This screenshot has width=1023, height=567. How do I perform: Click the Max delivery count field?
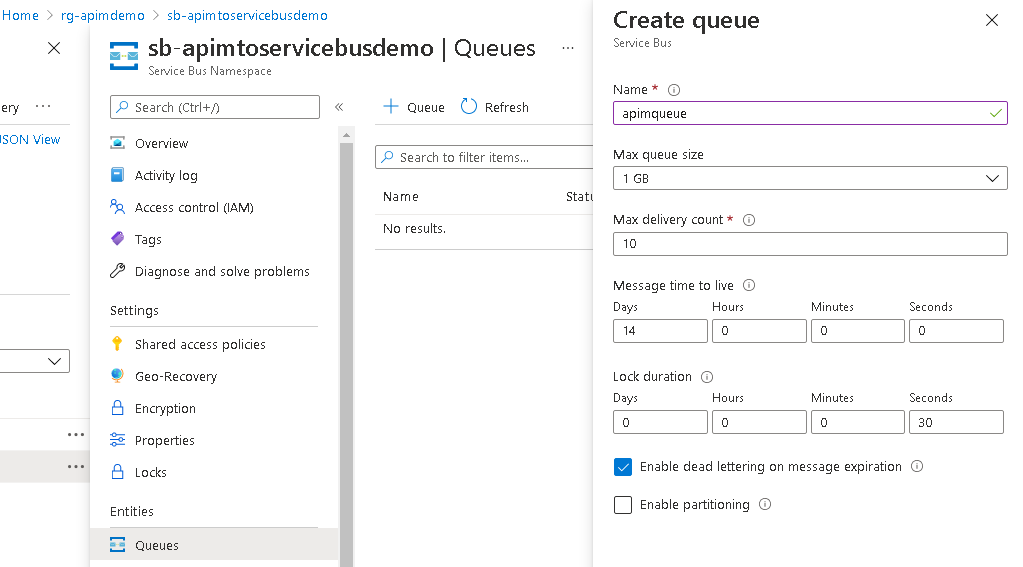[x=810, y=243]
